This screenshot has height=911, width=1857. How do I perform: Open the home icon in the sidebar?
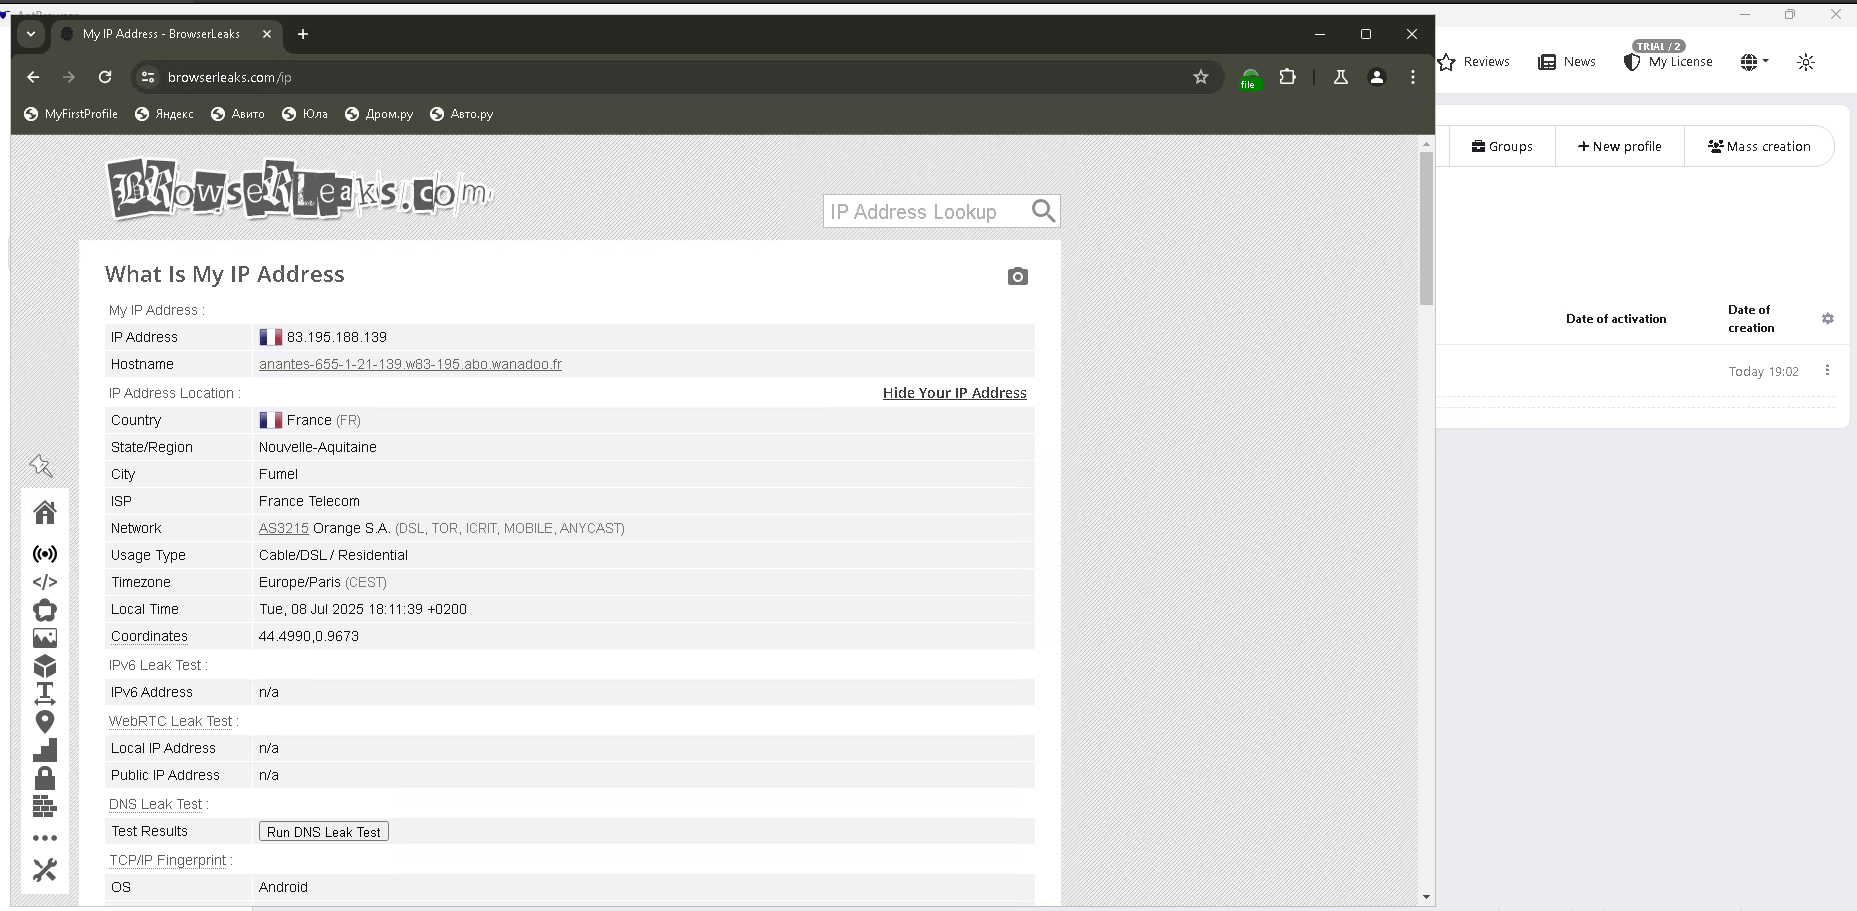[45, 513]
